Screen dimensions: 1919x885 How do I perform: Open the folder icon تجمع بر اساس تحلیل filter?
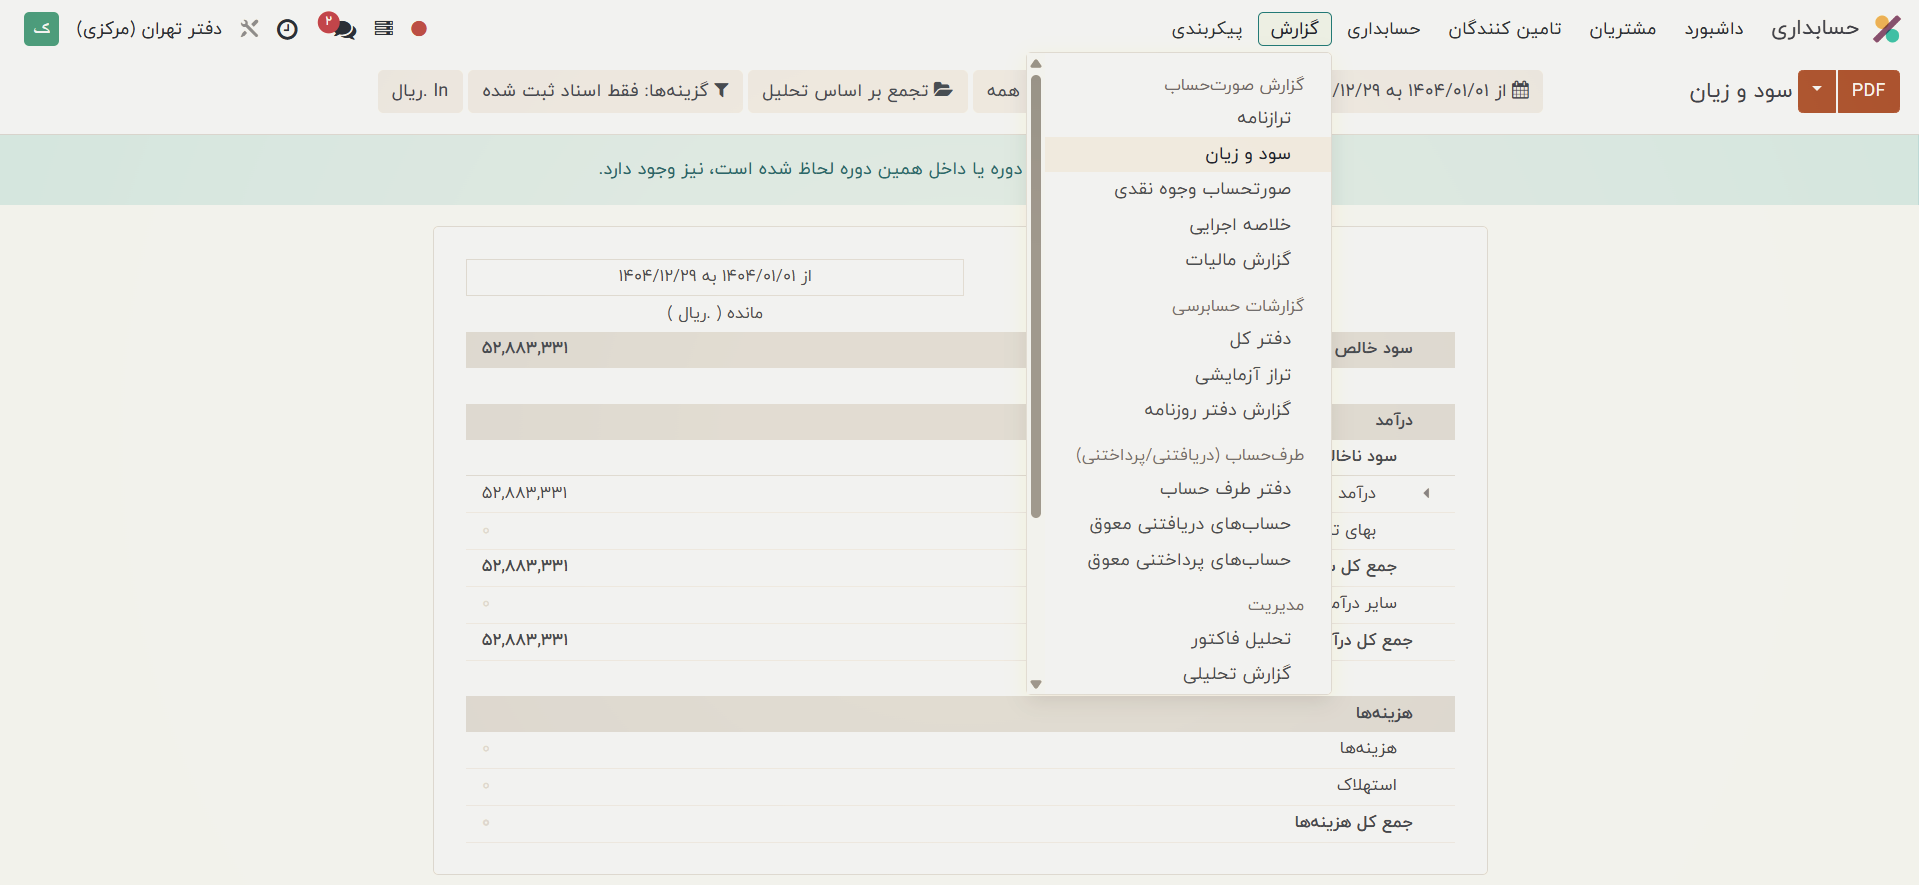[857, 91]
